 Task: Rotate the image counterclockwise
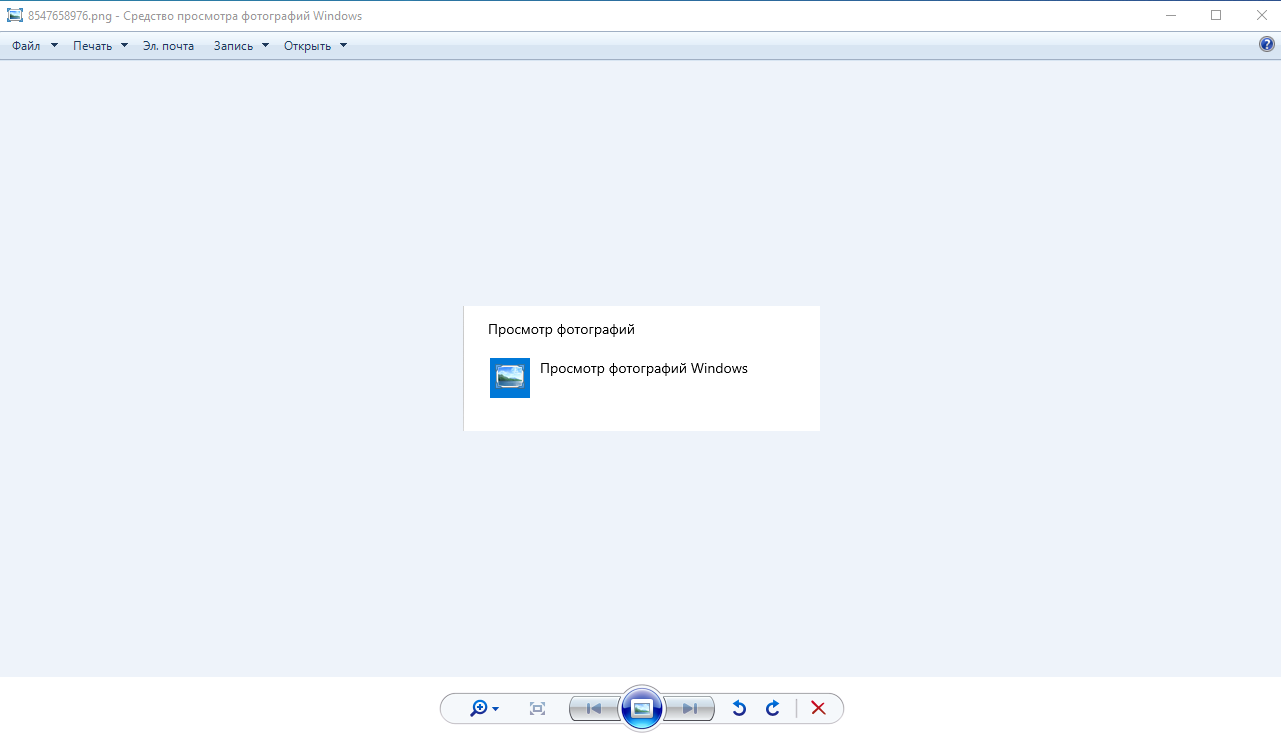click(x=739, y=708)
